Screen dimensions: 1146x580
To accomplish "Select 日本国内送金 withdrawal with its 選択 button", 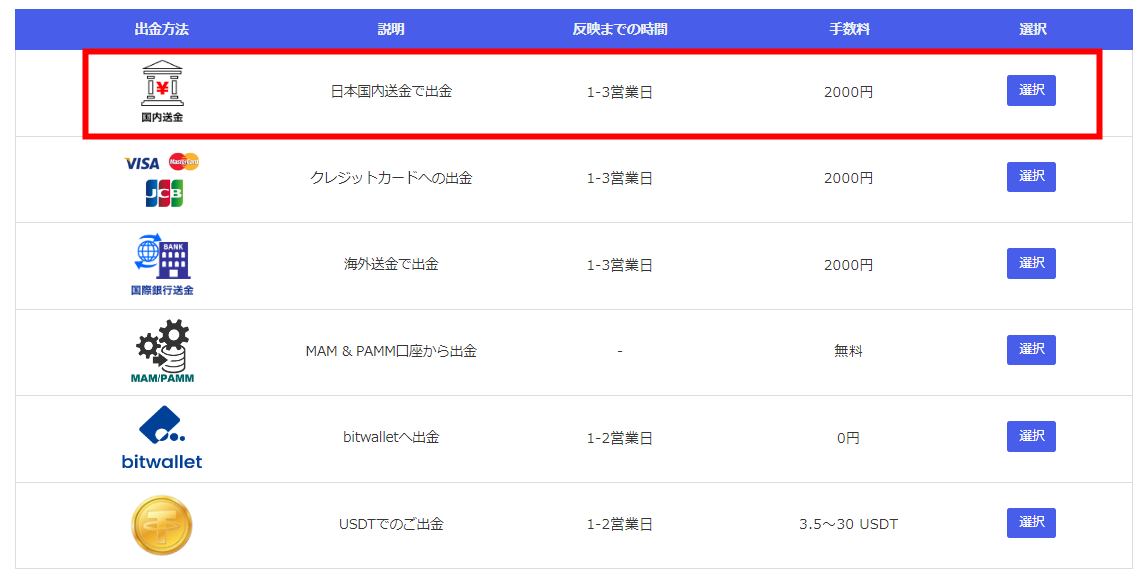I will [1031, 91].
